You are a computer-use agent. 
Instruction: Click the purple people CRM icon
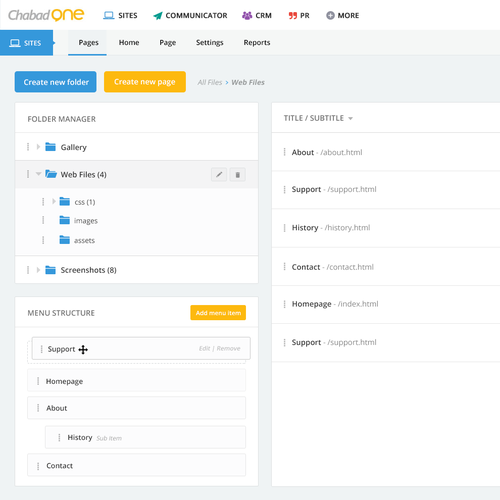click(x=247, y=15)
